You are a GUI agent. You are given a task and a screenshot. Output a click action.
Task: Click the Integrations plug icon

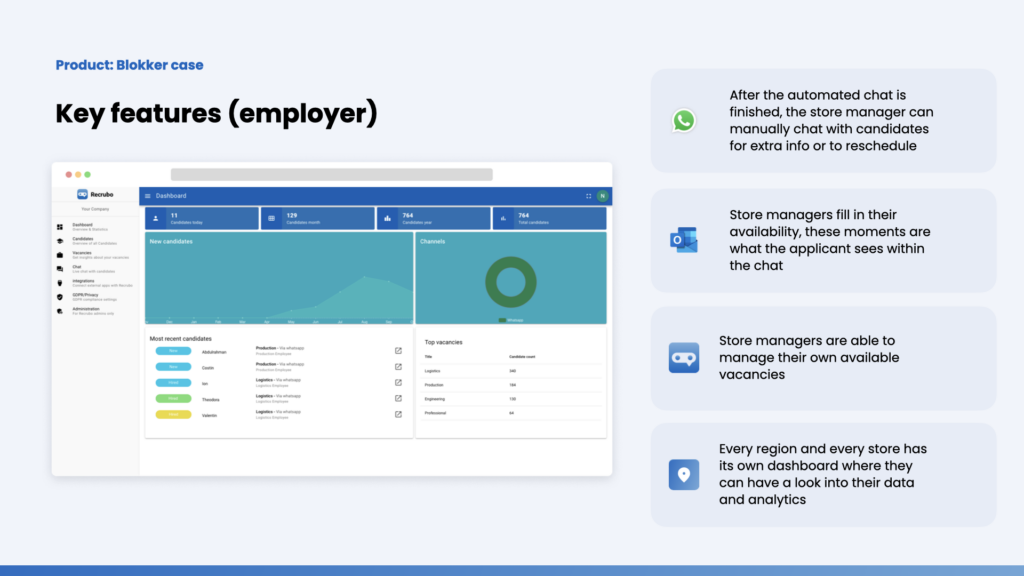coord(60,283)
